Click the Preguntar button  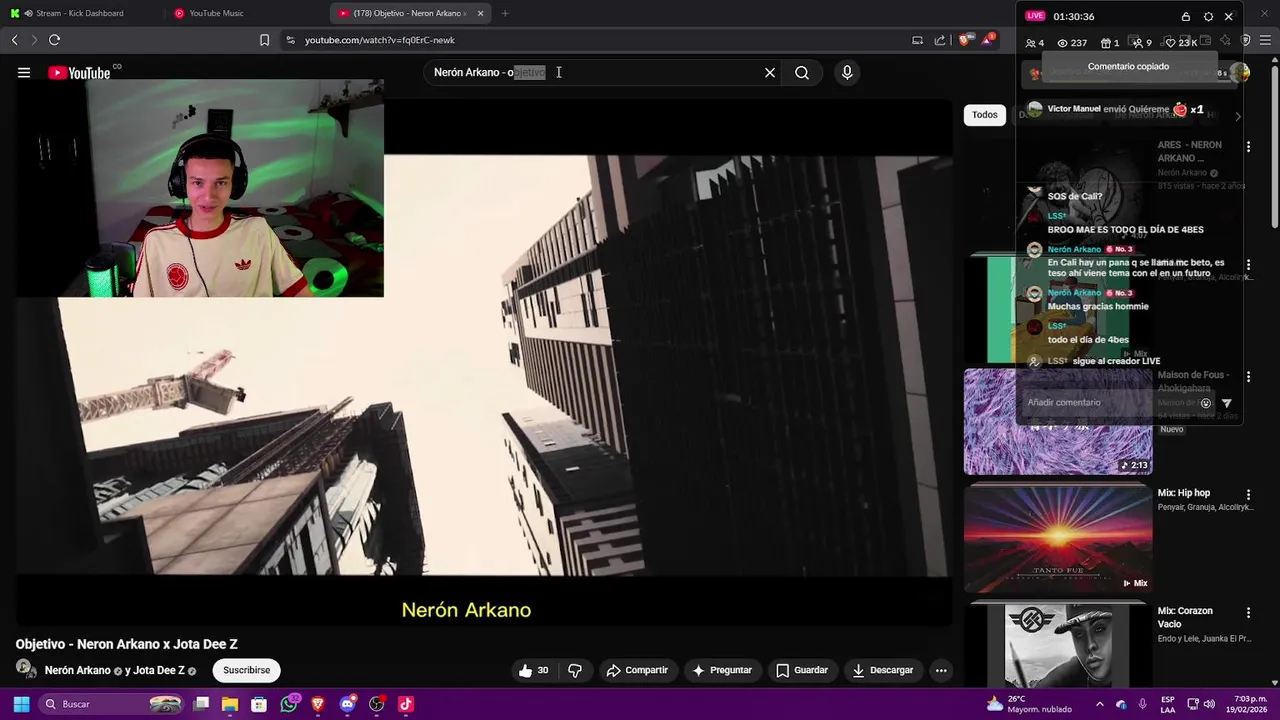click(722, 670)
